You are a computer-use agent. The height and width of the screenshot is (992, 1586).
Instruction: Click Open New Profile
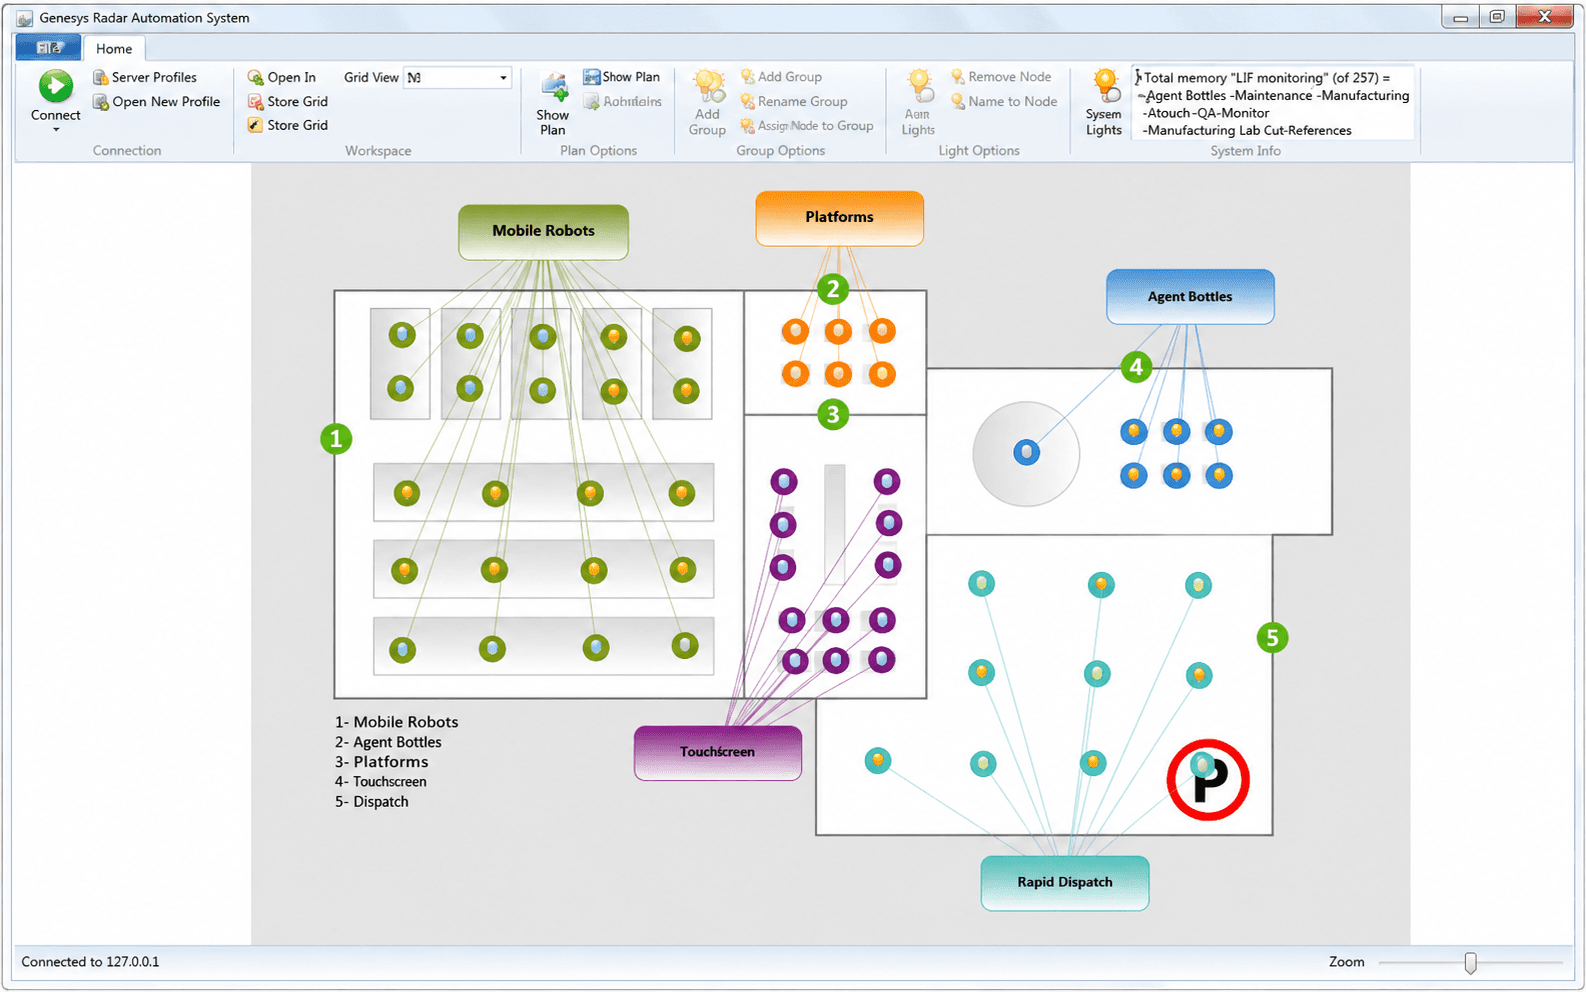pos(156,102)
